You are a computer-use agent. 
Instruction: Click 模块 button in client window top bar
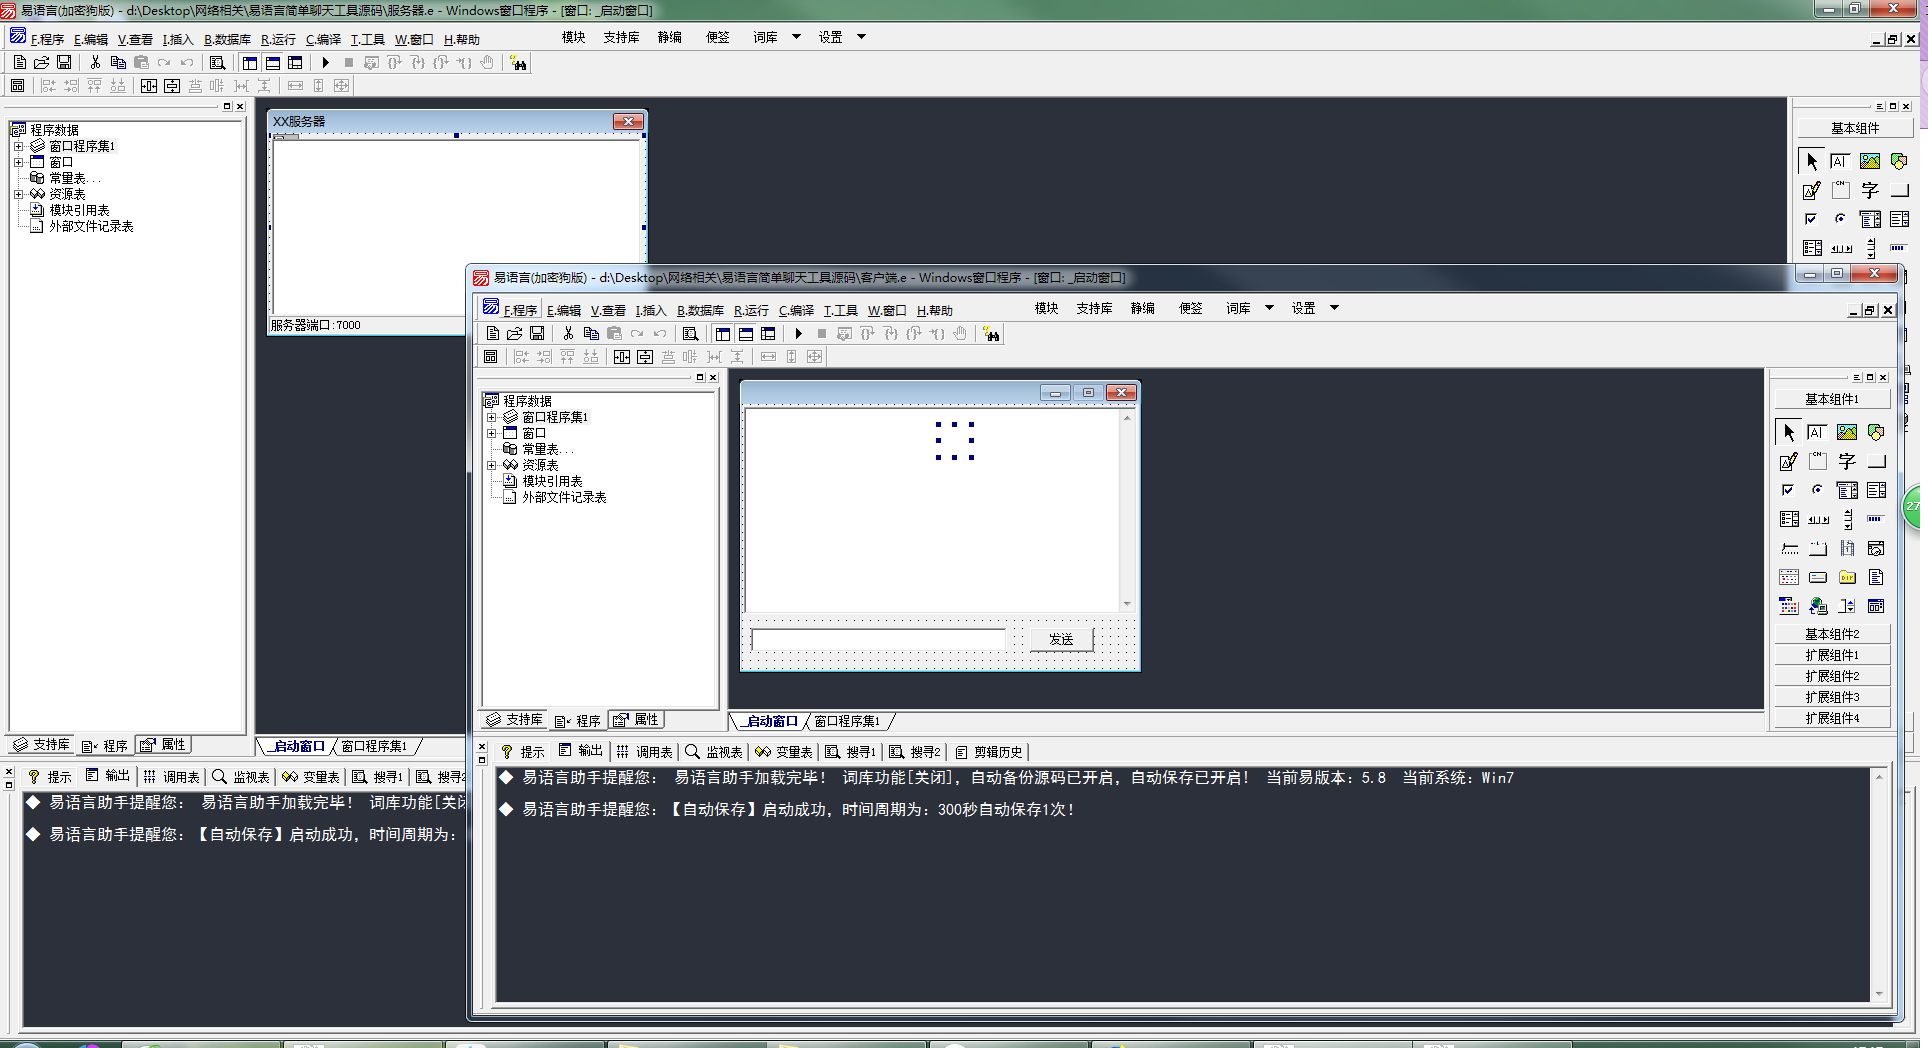tap(1046, 308)
